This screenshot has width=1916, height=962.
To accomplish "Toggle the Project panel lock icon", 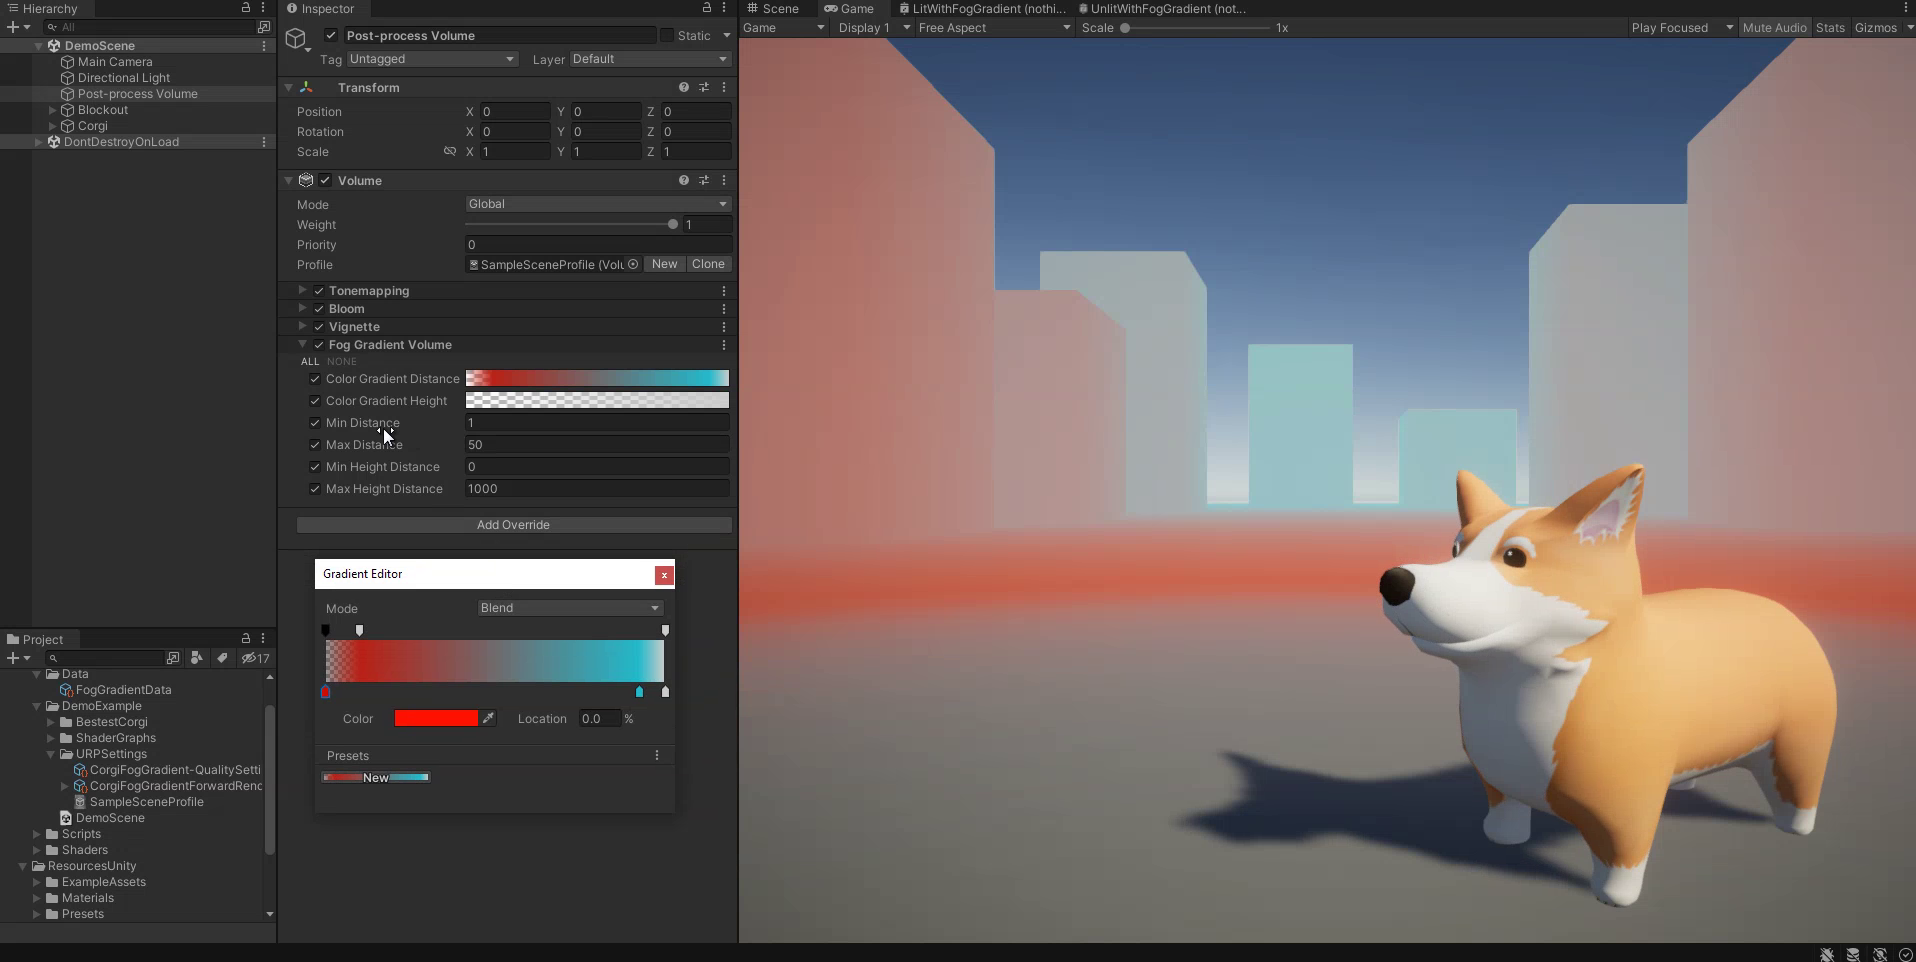I will click(246, 638).
